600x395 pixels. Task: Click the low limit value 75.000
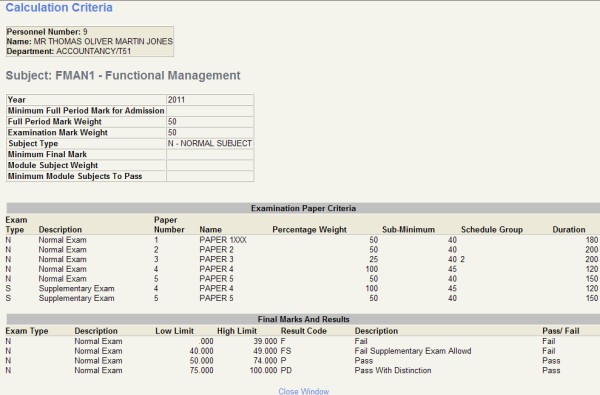click(x=202, y=371)
